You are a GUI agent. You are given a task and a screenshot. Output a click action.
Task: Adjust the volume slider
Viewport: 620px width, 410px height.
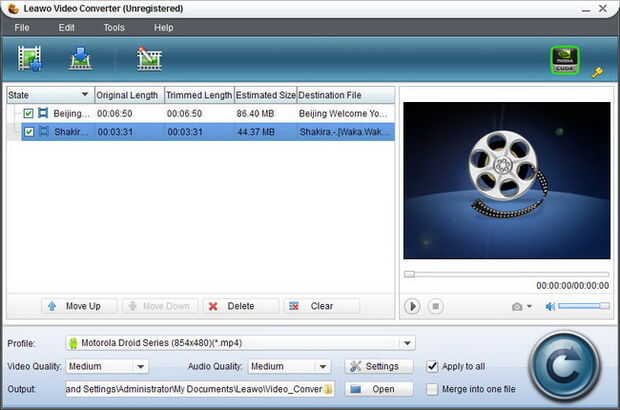pos(584,306)
